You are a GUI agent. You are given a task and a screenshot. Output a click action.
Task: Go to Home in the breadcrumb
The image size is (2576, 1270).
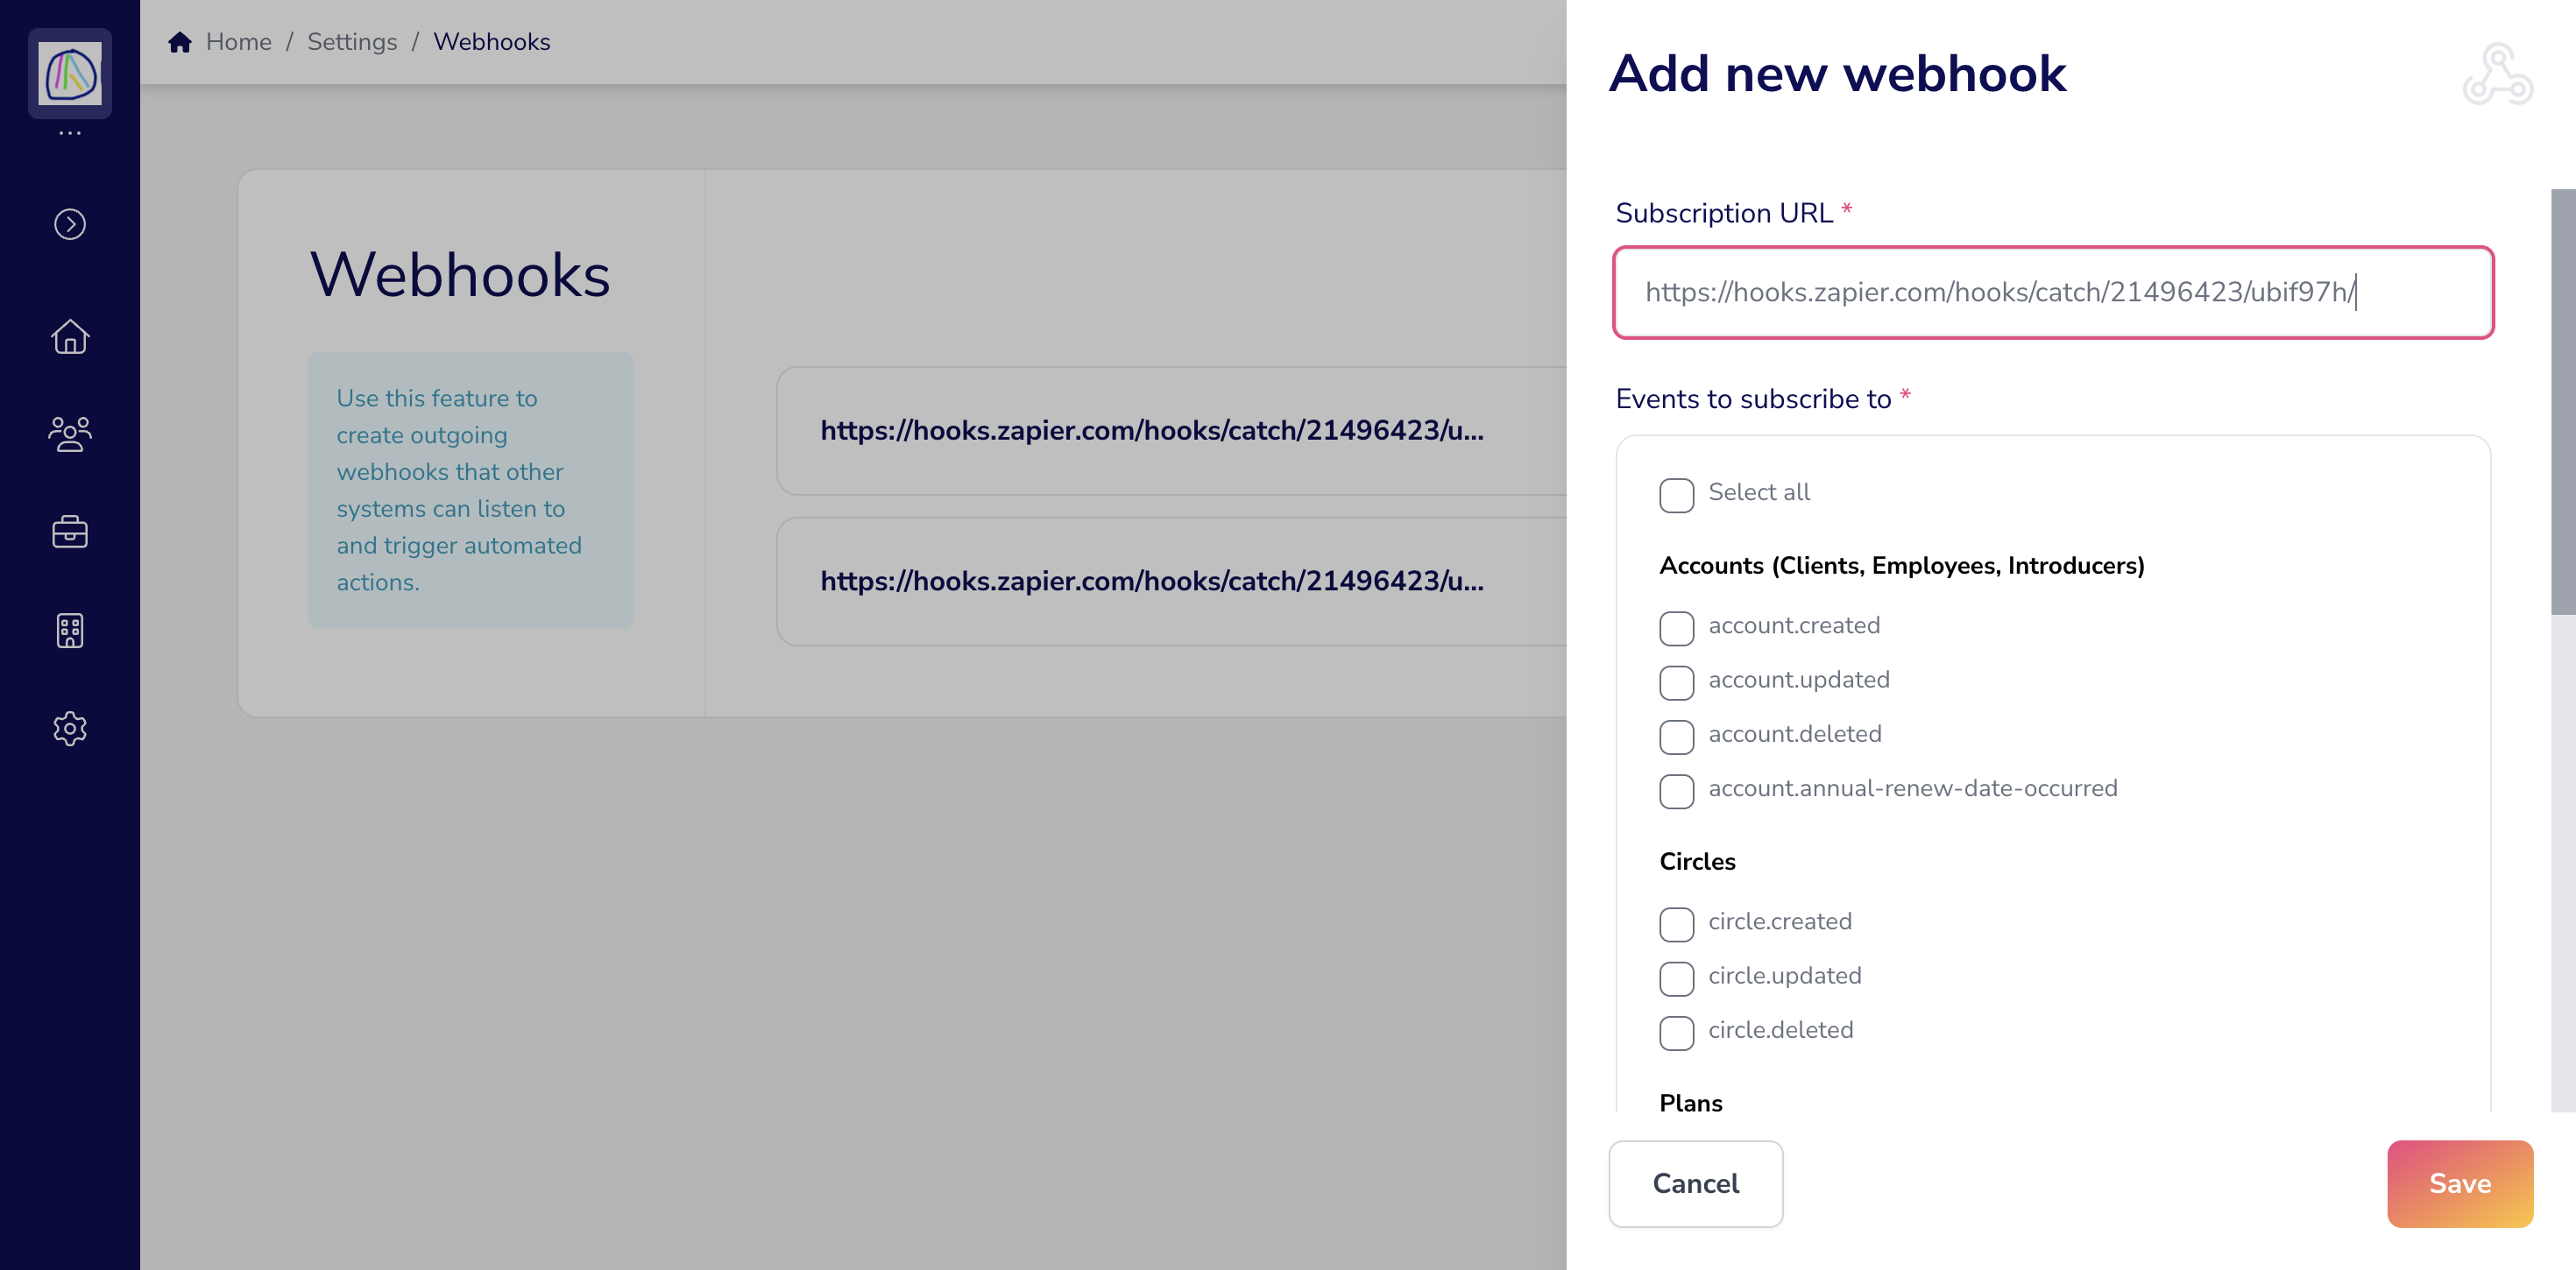[x=239, y=42]
